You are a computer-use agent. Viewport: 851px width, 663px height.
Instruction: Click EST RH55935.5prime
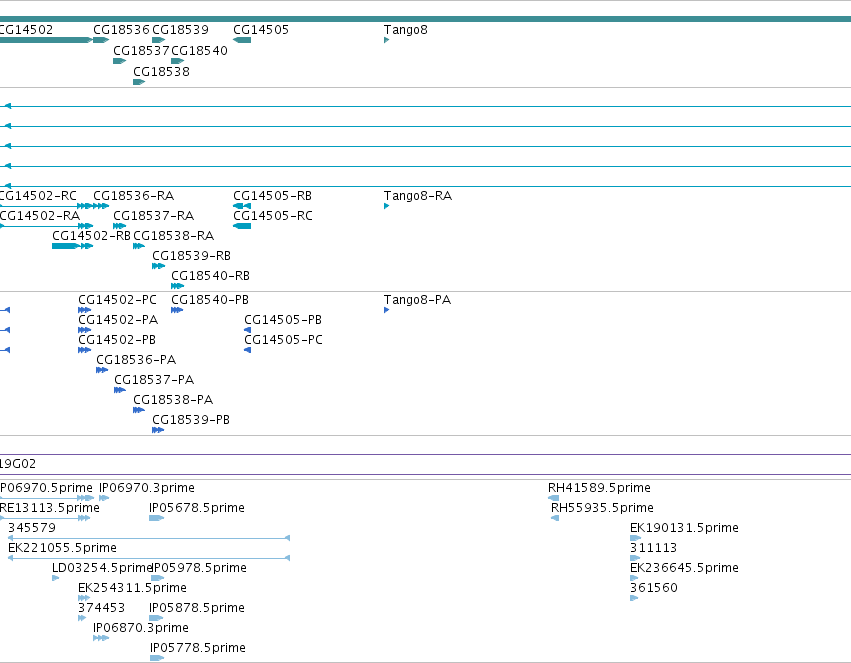(x=602, y=508)
